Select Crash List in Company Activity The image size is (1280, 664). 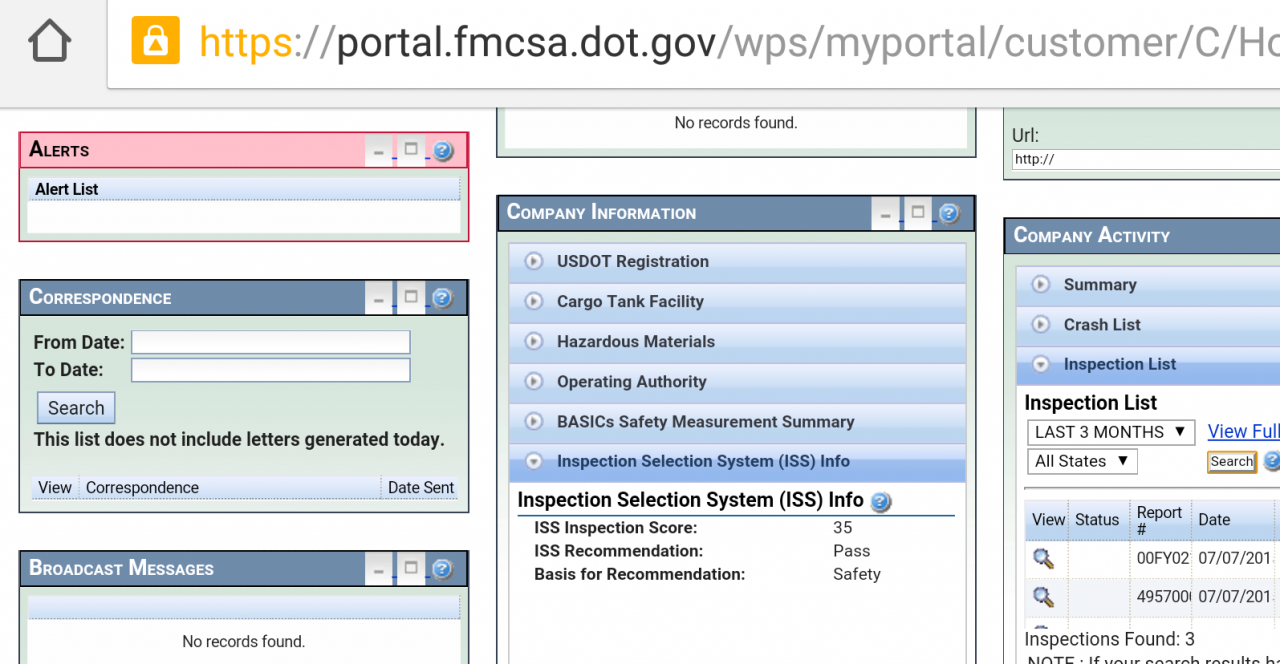[x=1102, y=324]
